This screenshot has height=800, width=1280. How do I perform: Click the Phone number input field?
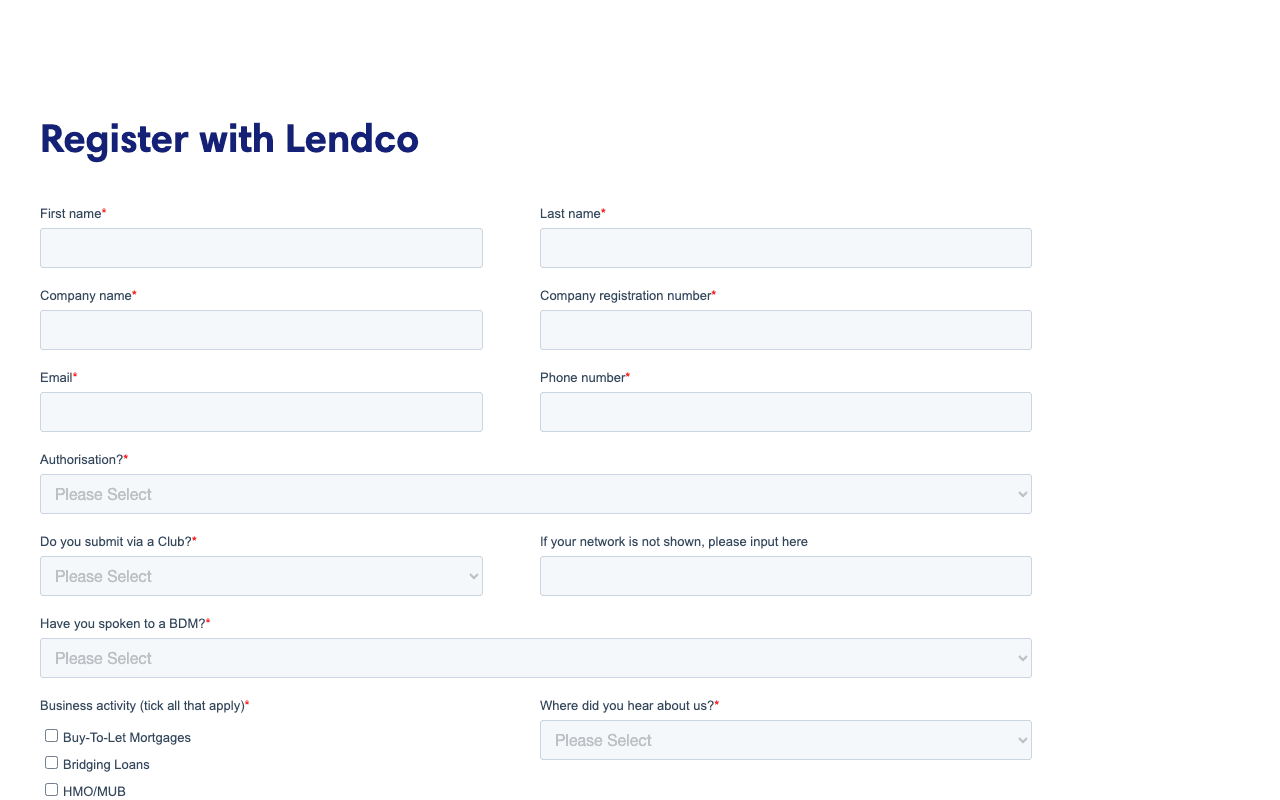[x=785, y=412]
